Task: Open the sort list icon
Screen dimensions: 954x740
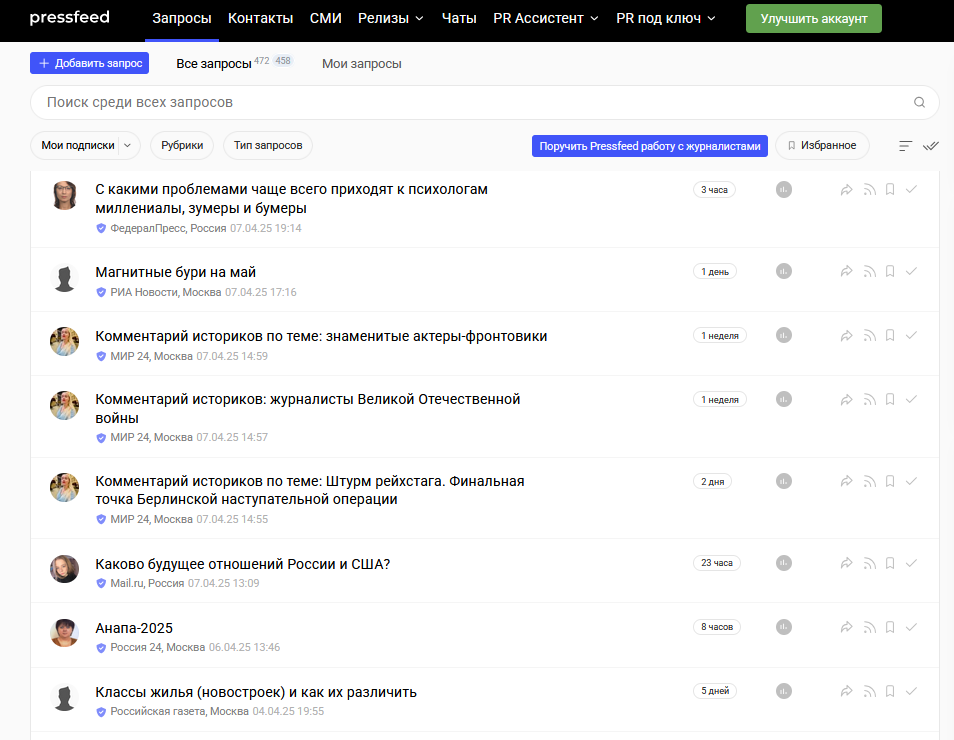Action: point(905,146)
